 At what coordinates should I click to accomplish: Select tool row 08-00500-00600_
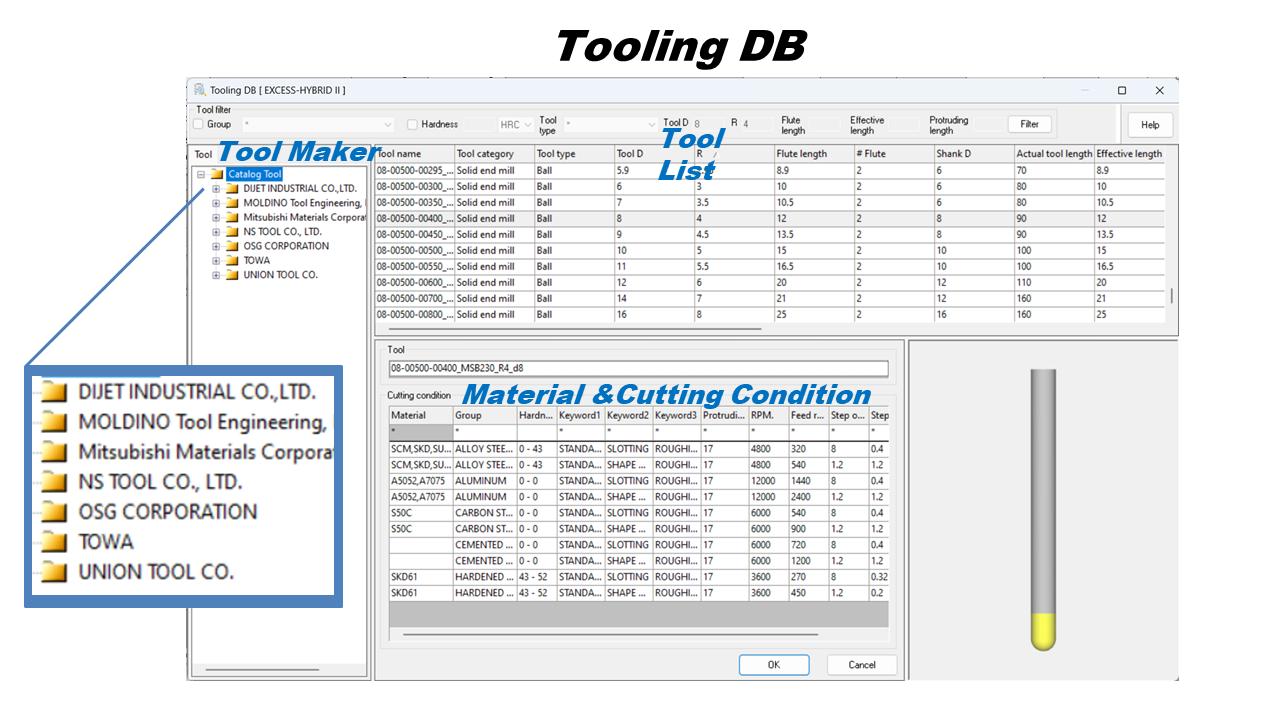(770, 283)
